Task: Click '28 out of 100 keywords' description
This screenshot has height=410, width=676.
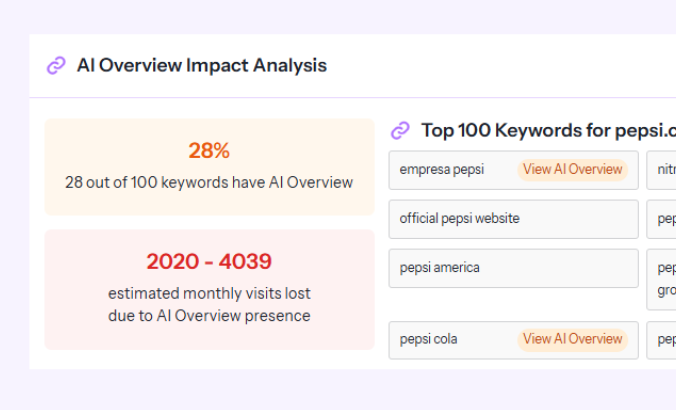Action: [x=209, y=182]
